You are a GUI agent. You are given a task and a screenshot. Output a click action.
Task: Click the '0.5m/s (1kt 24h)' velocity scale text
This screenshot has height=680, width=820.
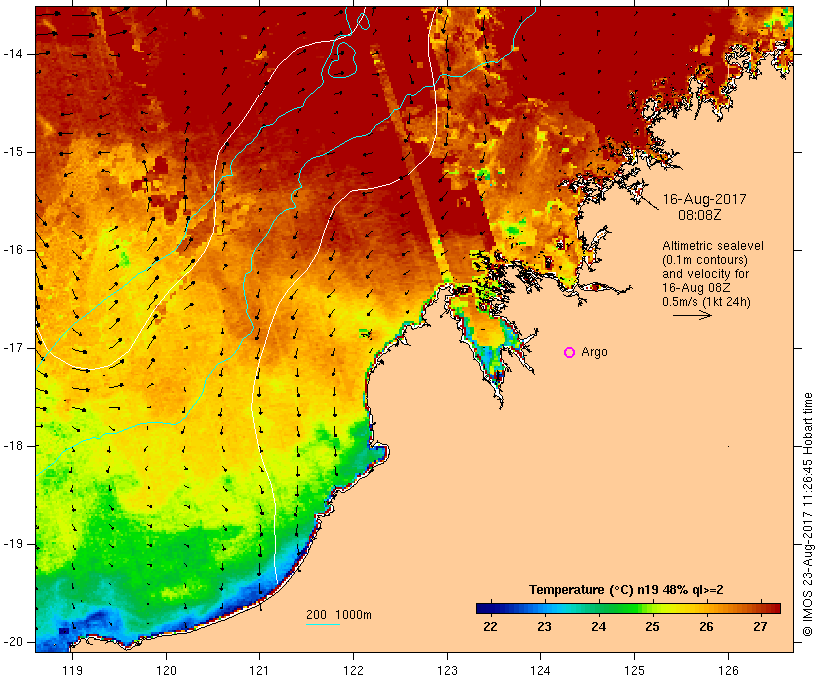[706, 302]
